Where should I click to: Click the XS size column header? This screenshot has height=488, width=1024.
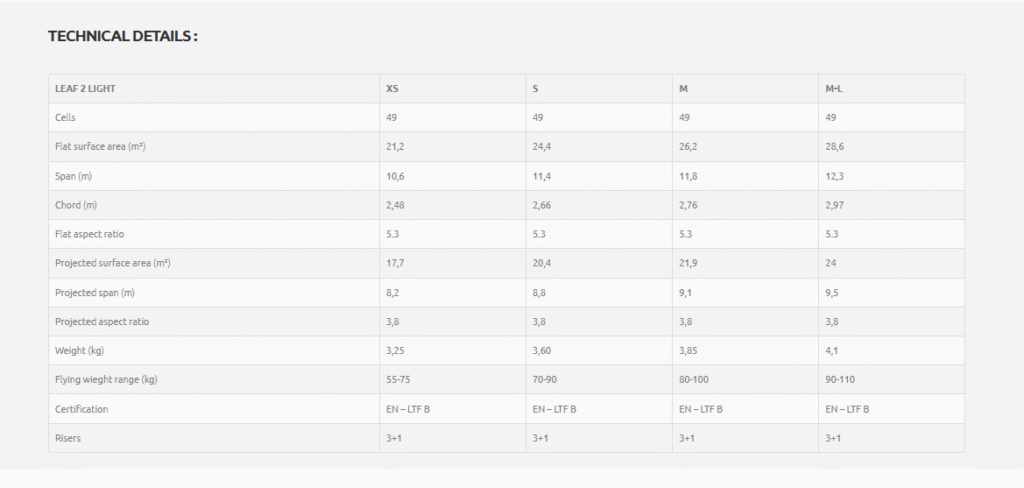click(392, 88)
